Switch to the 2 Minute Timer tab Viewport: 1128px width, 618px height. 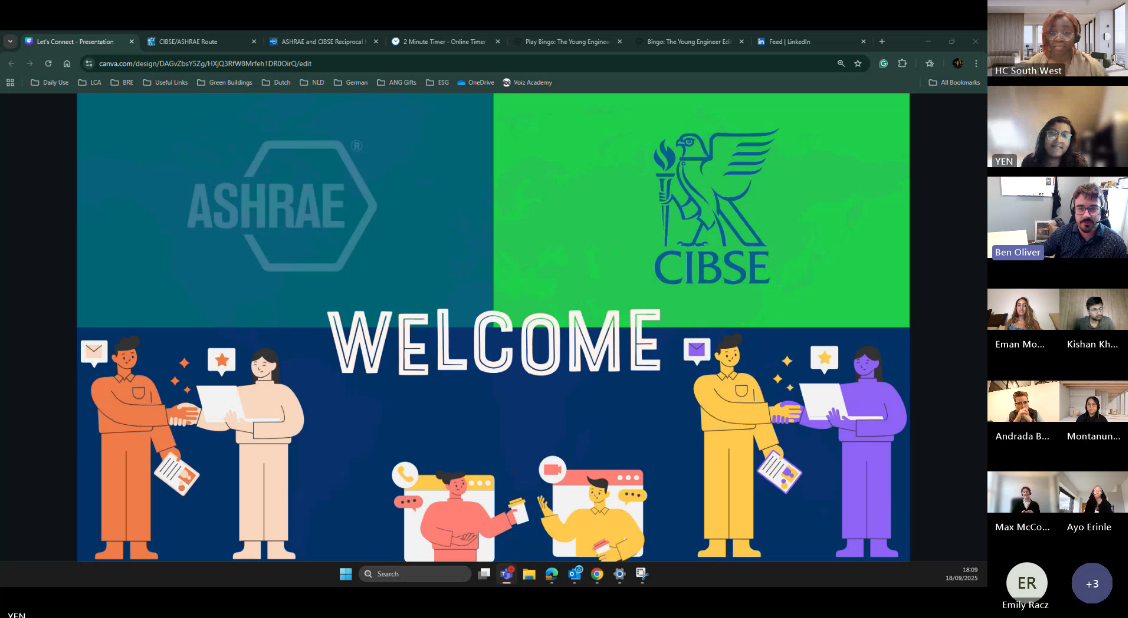pos(440,42)
